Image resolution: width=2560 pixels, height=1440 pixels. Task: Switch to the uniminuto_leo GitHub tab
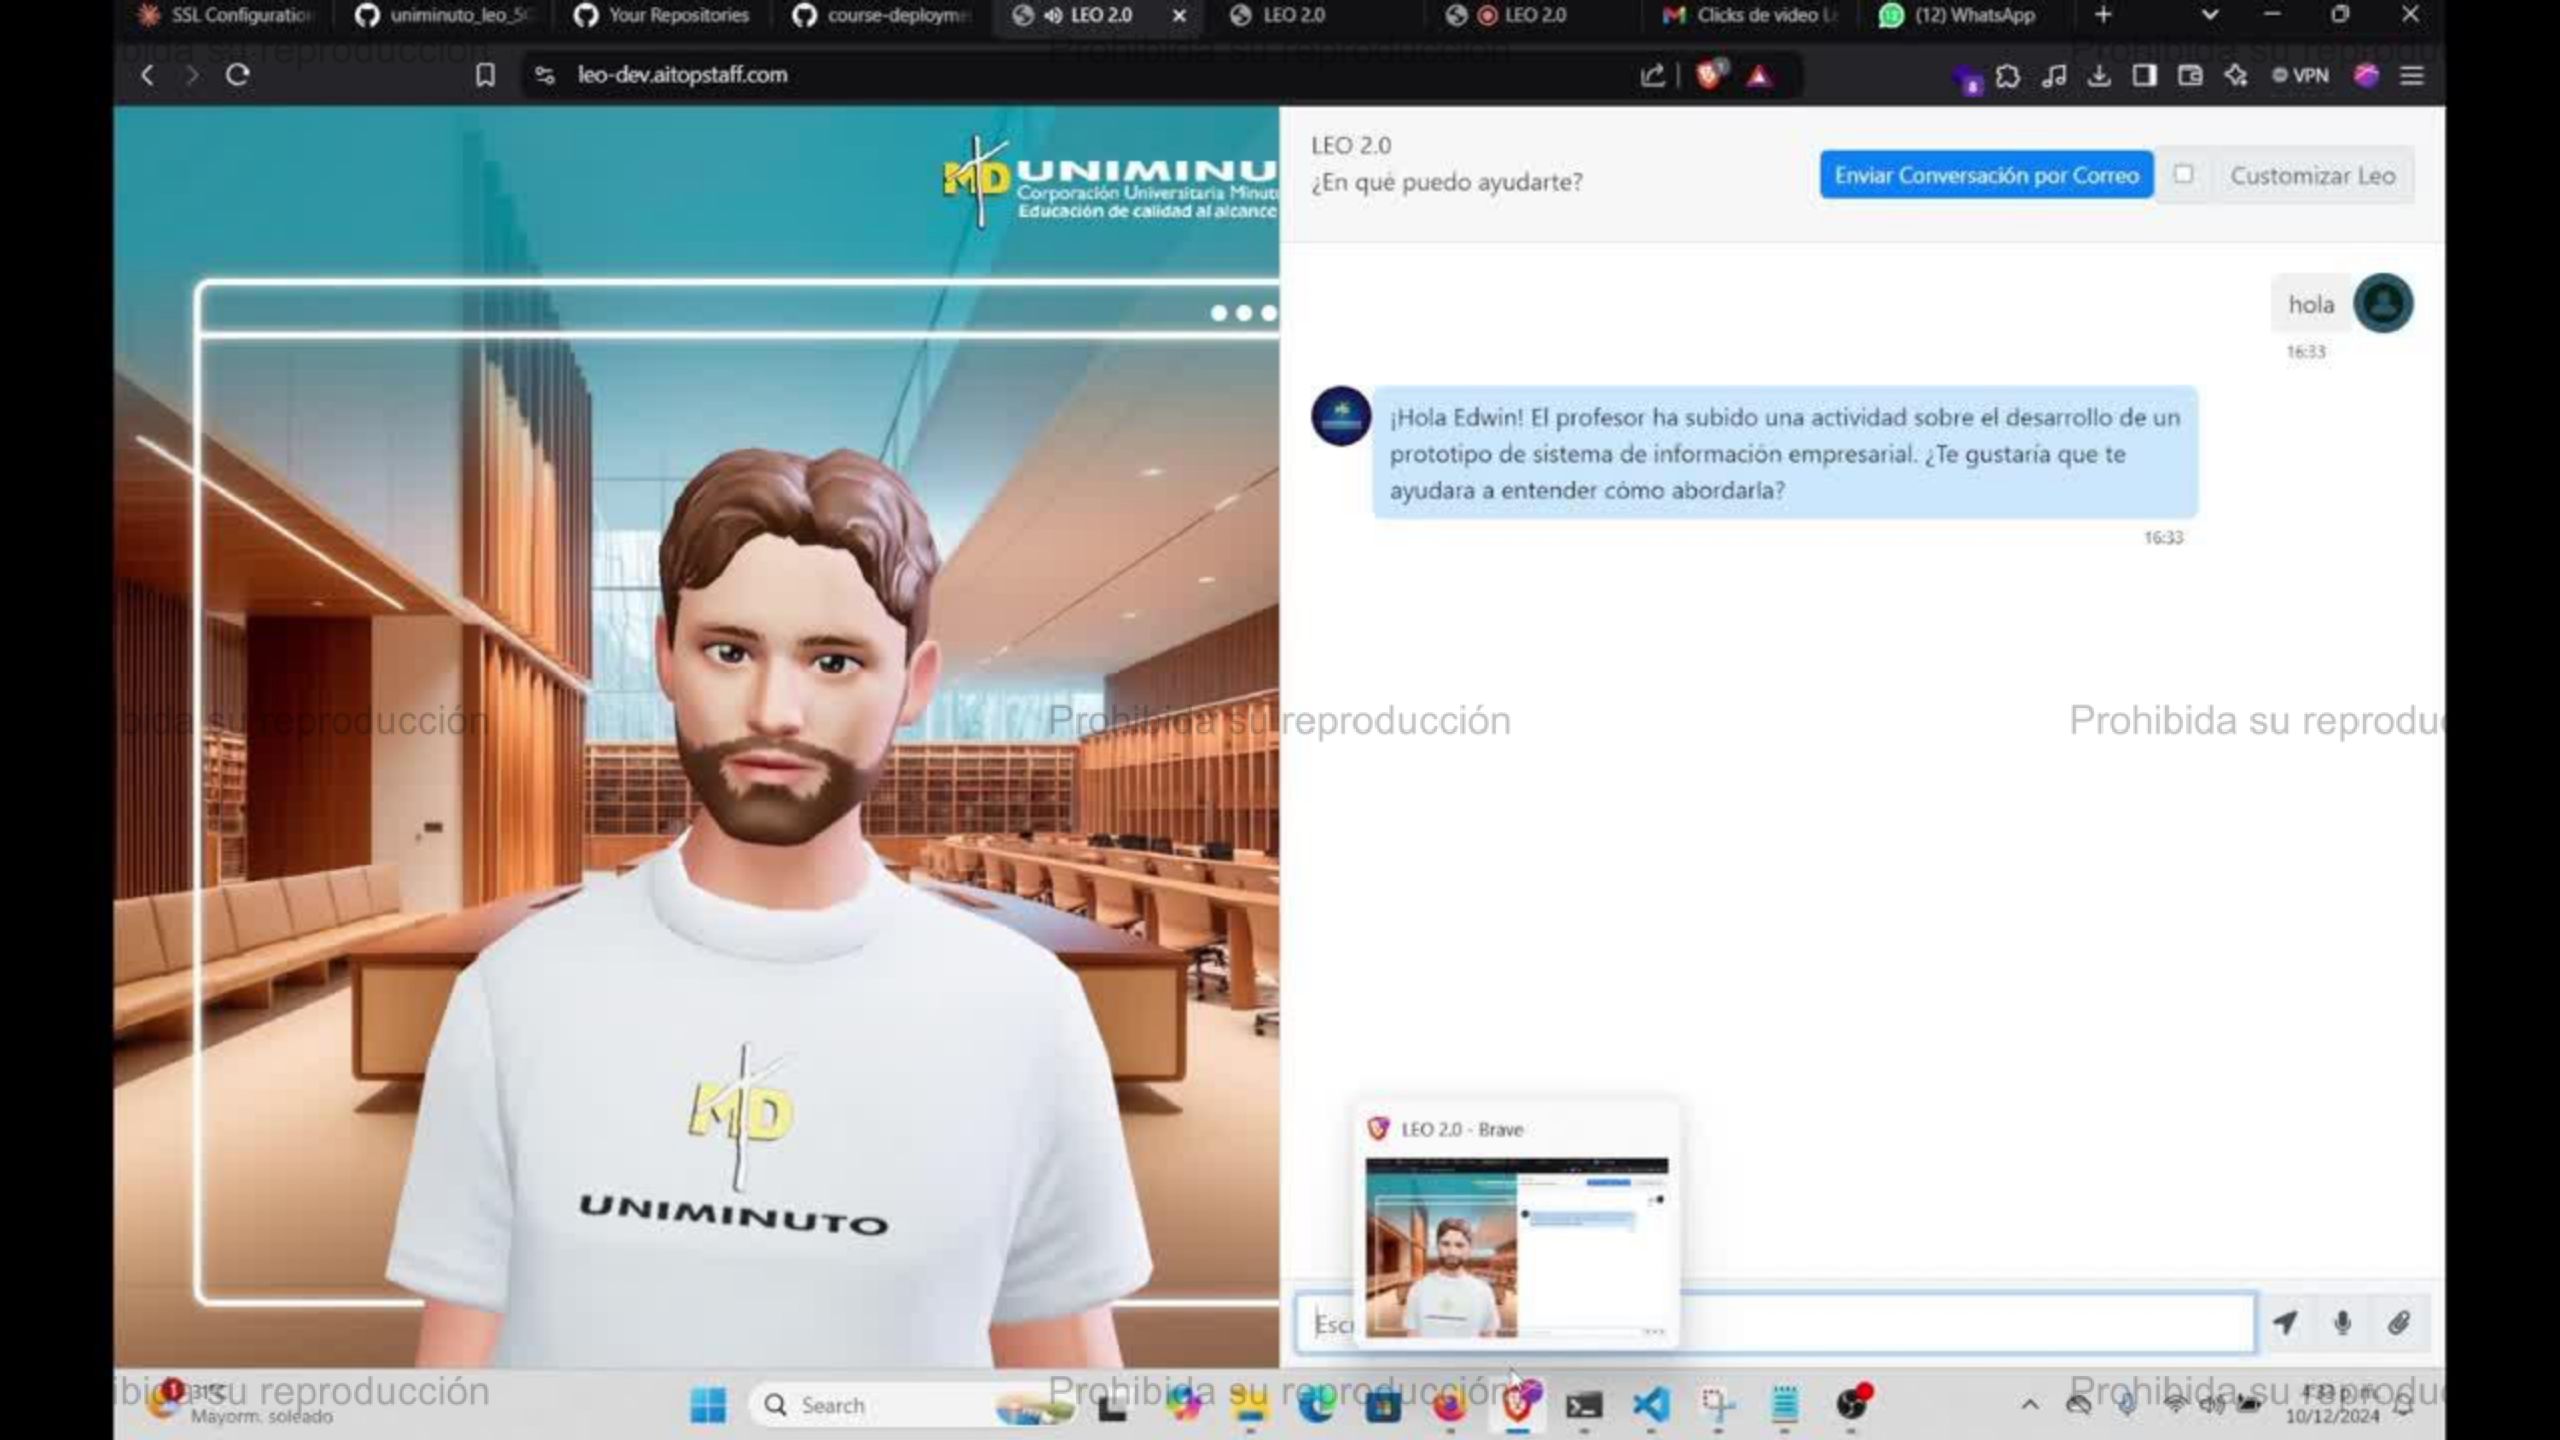447,15
